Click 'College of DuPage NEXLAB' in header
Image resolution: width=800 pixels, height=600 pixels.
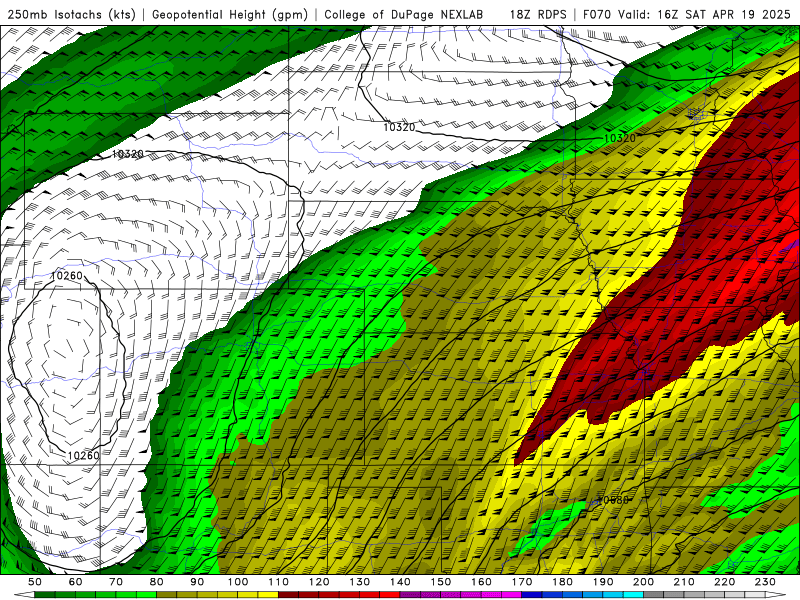click(404, 14)
